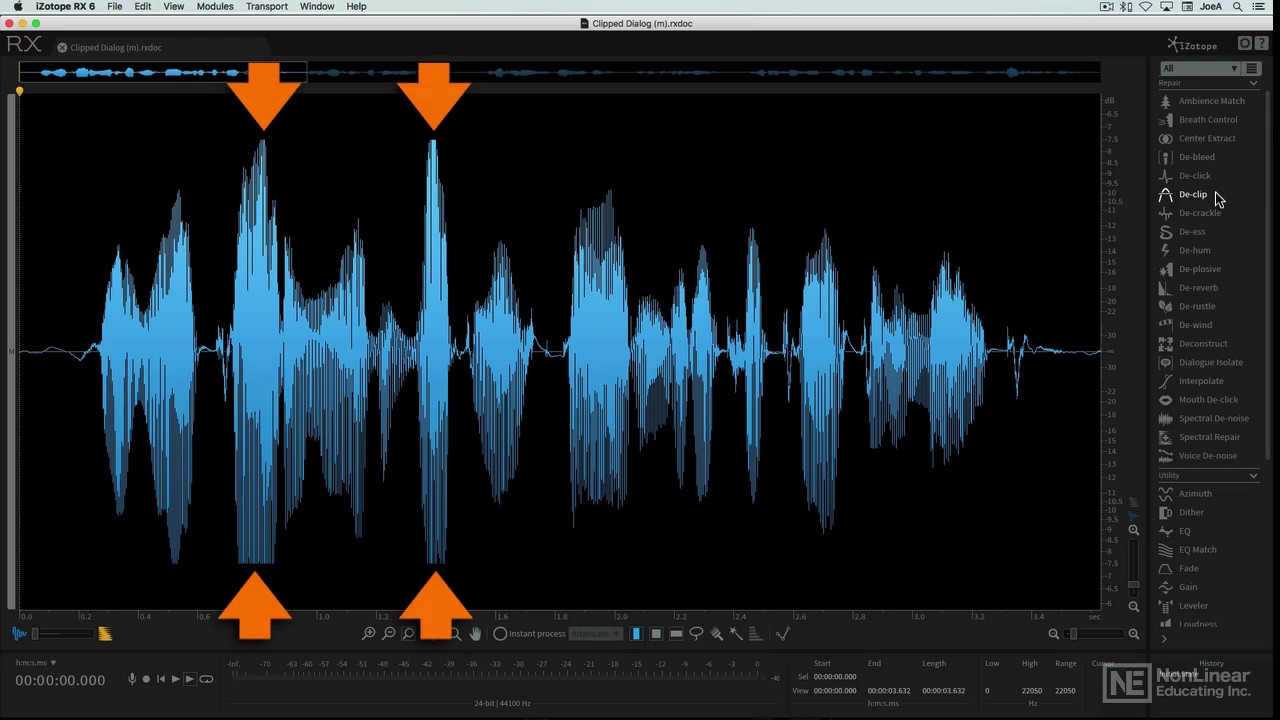Open the EQ Match module

pyautogui.click(x=1188, y=550)
